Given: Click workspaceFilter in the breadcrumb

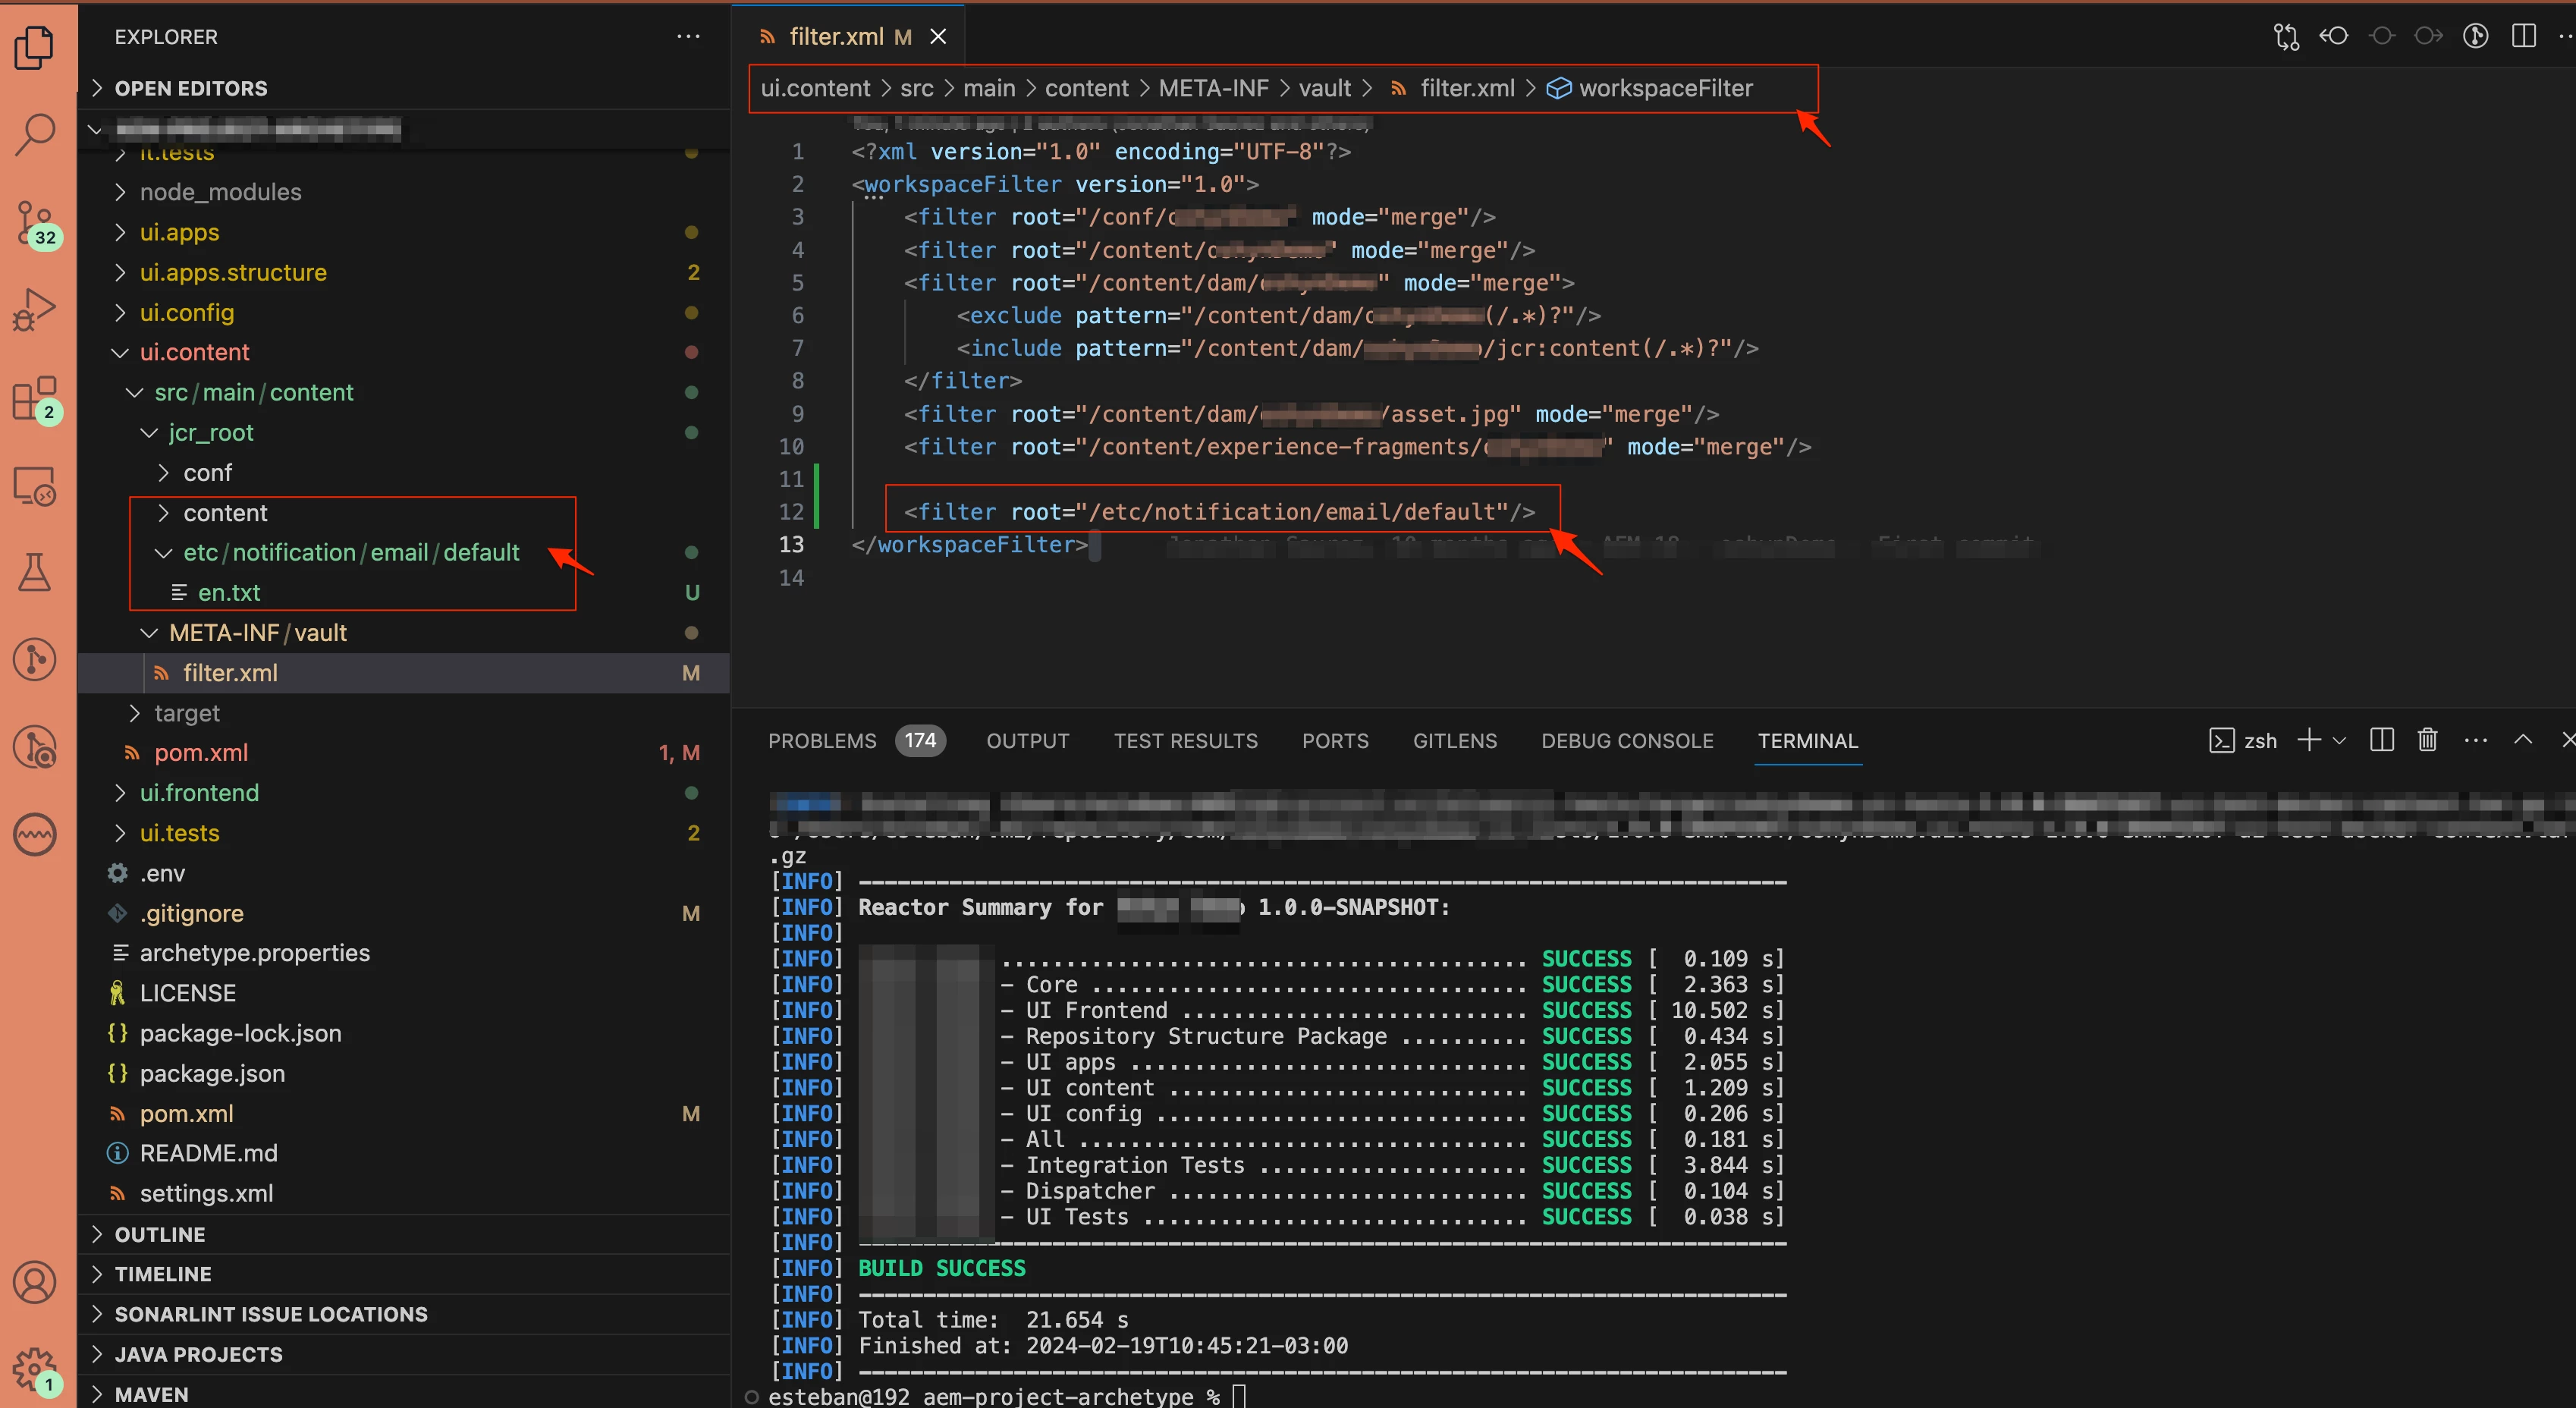Looking at the screenshot, I should pyautogui.click(x=1665, y=88).
